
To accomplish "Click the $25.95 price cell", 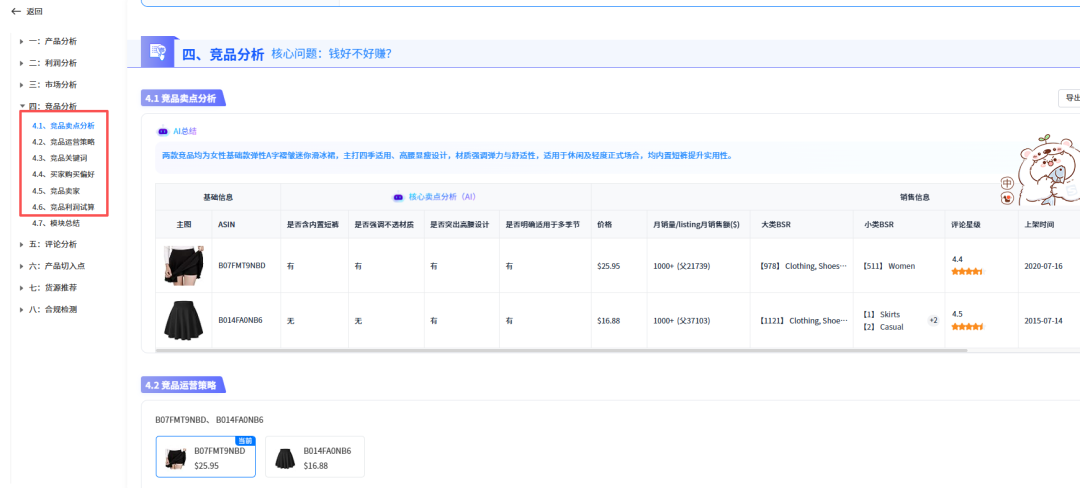I will click(609, 266).
